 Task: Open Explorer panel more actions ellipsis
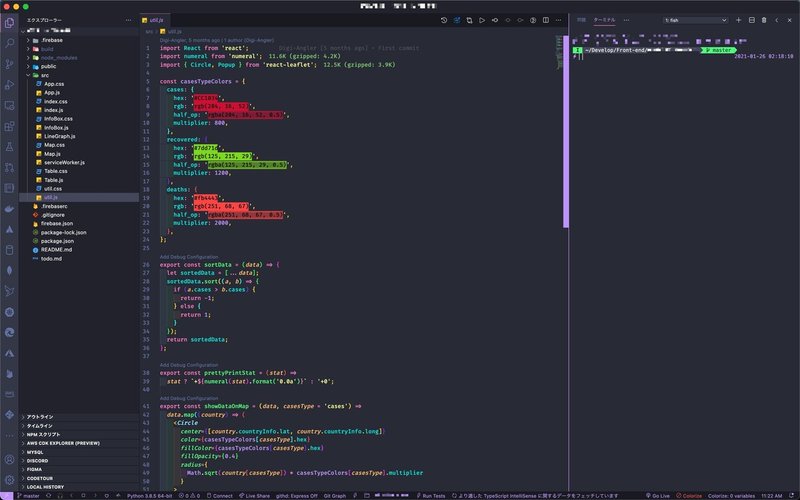click(129, 20)
